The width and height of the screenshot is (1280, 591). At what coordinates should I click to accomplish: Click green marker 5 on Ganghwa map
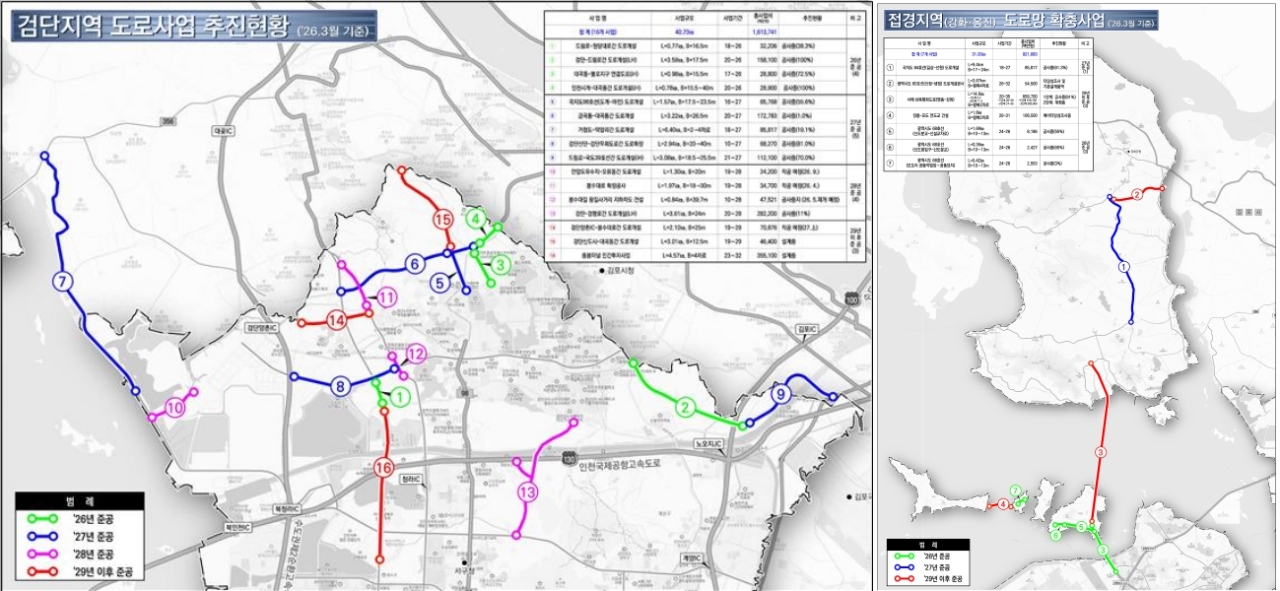coord(1081,526)
